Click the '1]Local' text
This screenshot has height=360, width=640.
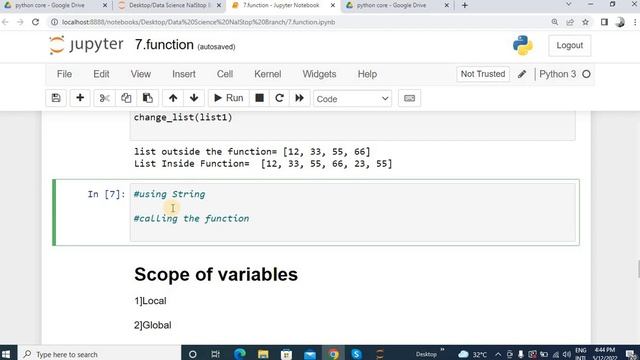tap(150, 301)
